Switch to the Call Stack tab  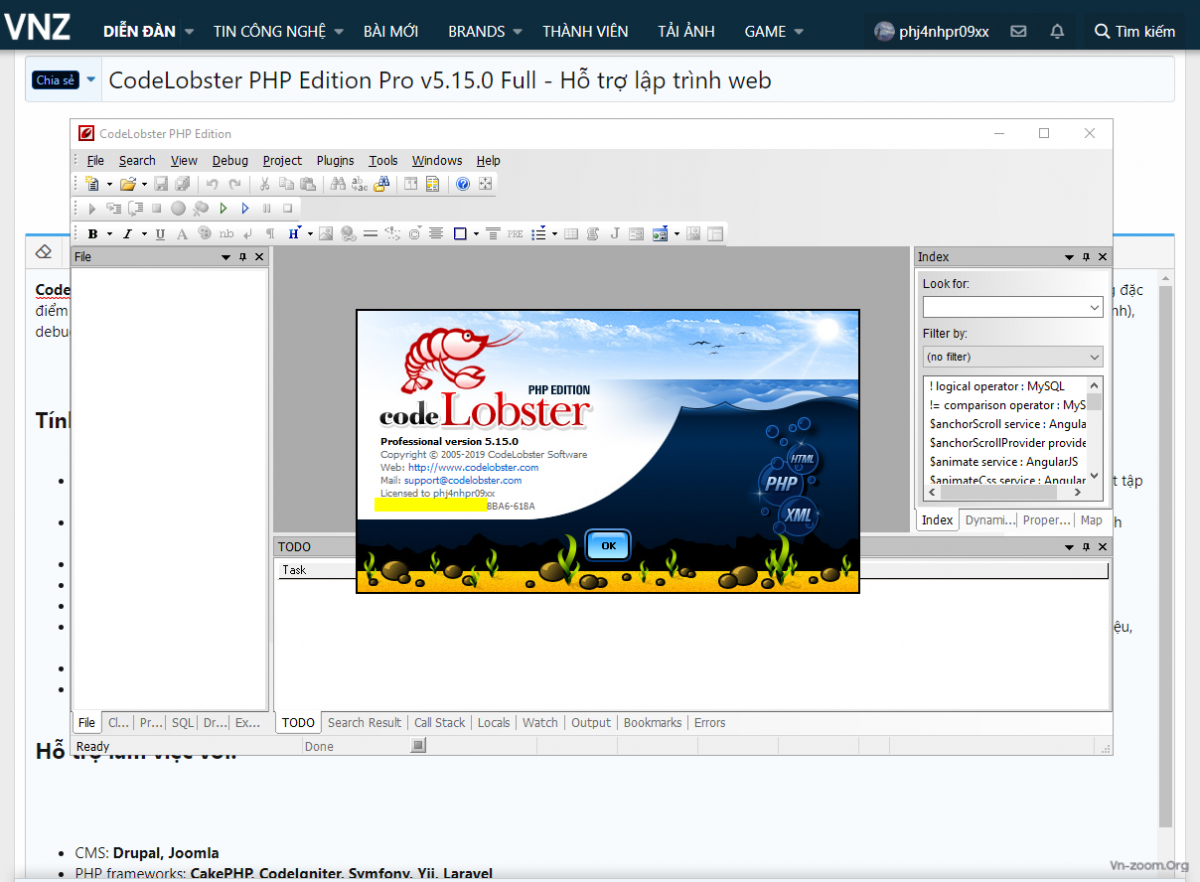pyautogui.click(x=440, y=722)
